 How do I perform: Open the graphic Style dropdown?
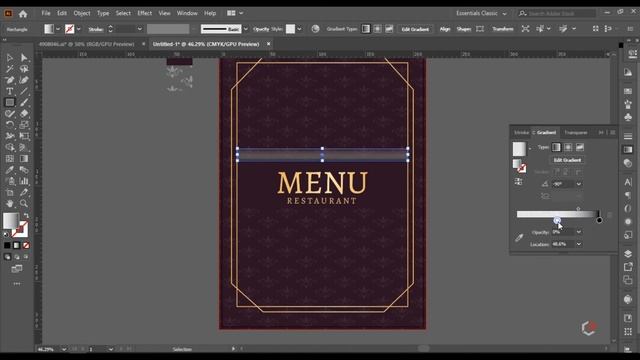299,29
